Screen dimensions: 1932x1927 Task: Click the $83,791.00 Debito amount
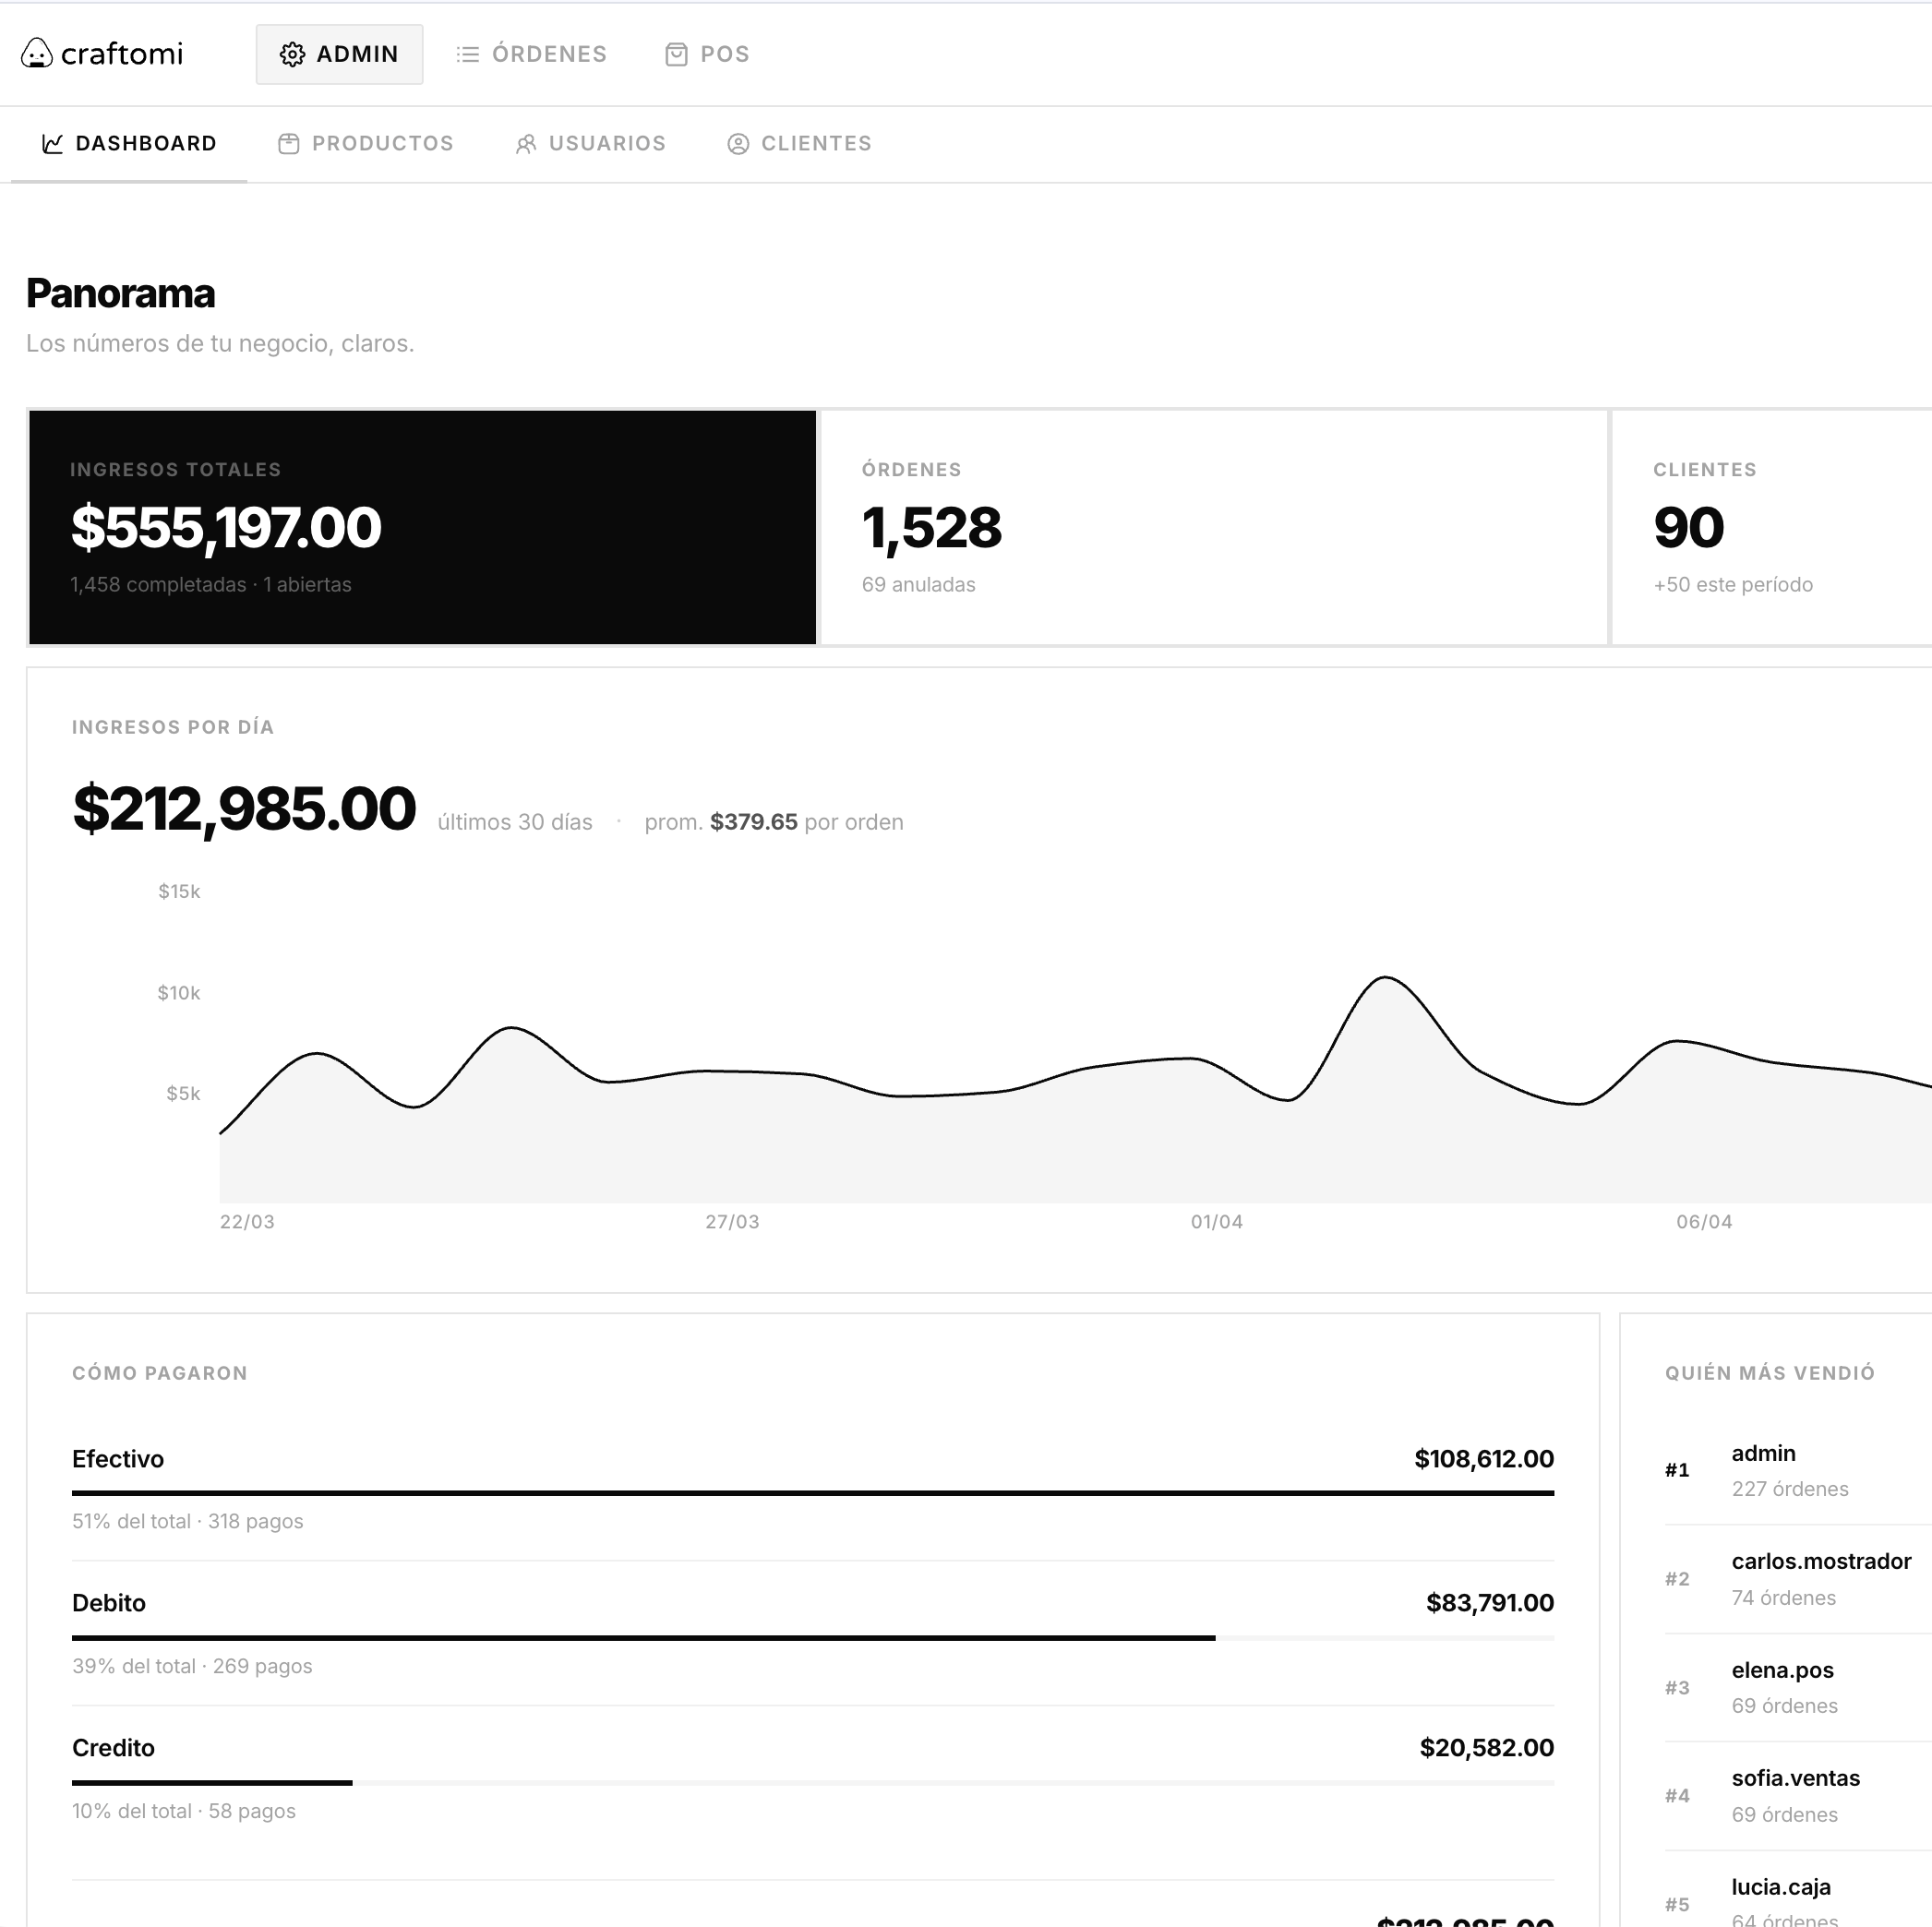tap(1490, 1603)
